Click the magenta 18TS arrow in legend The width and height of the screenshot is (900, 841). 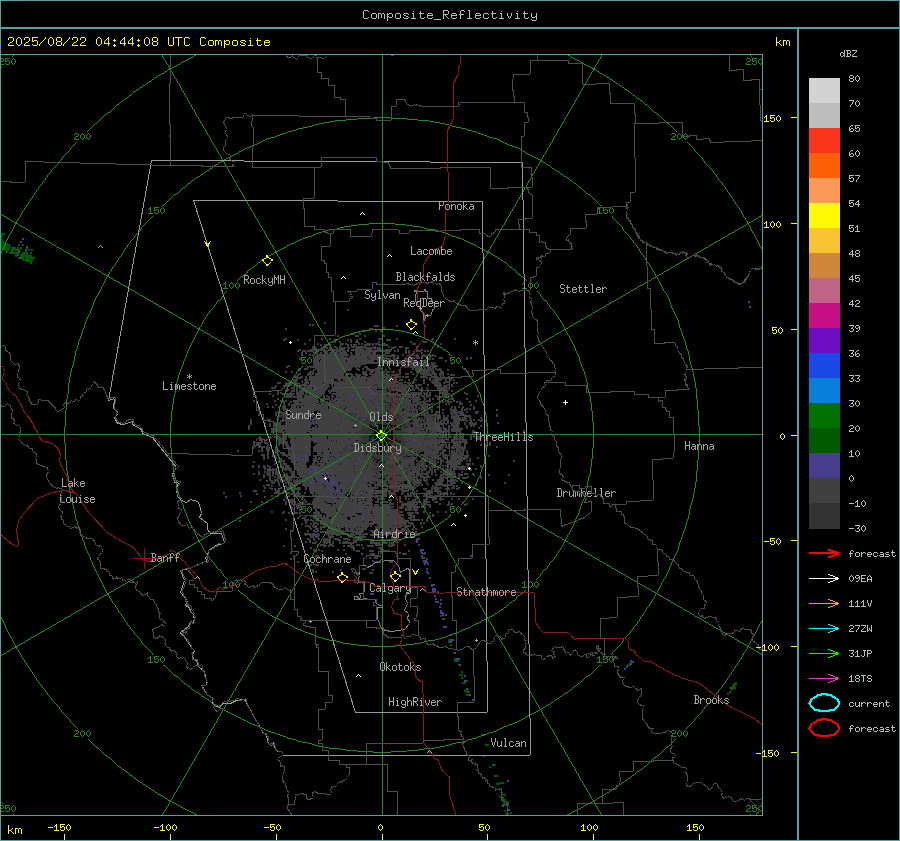(x=824, y=679)
